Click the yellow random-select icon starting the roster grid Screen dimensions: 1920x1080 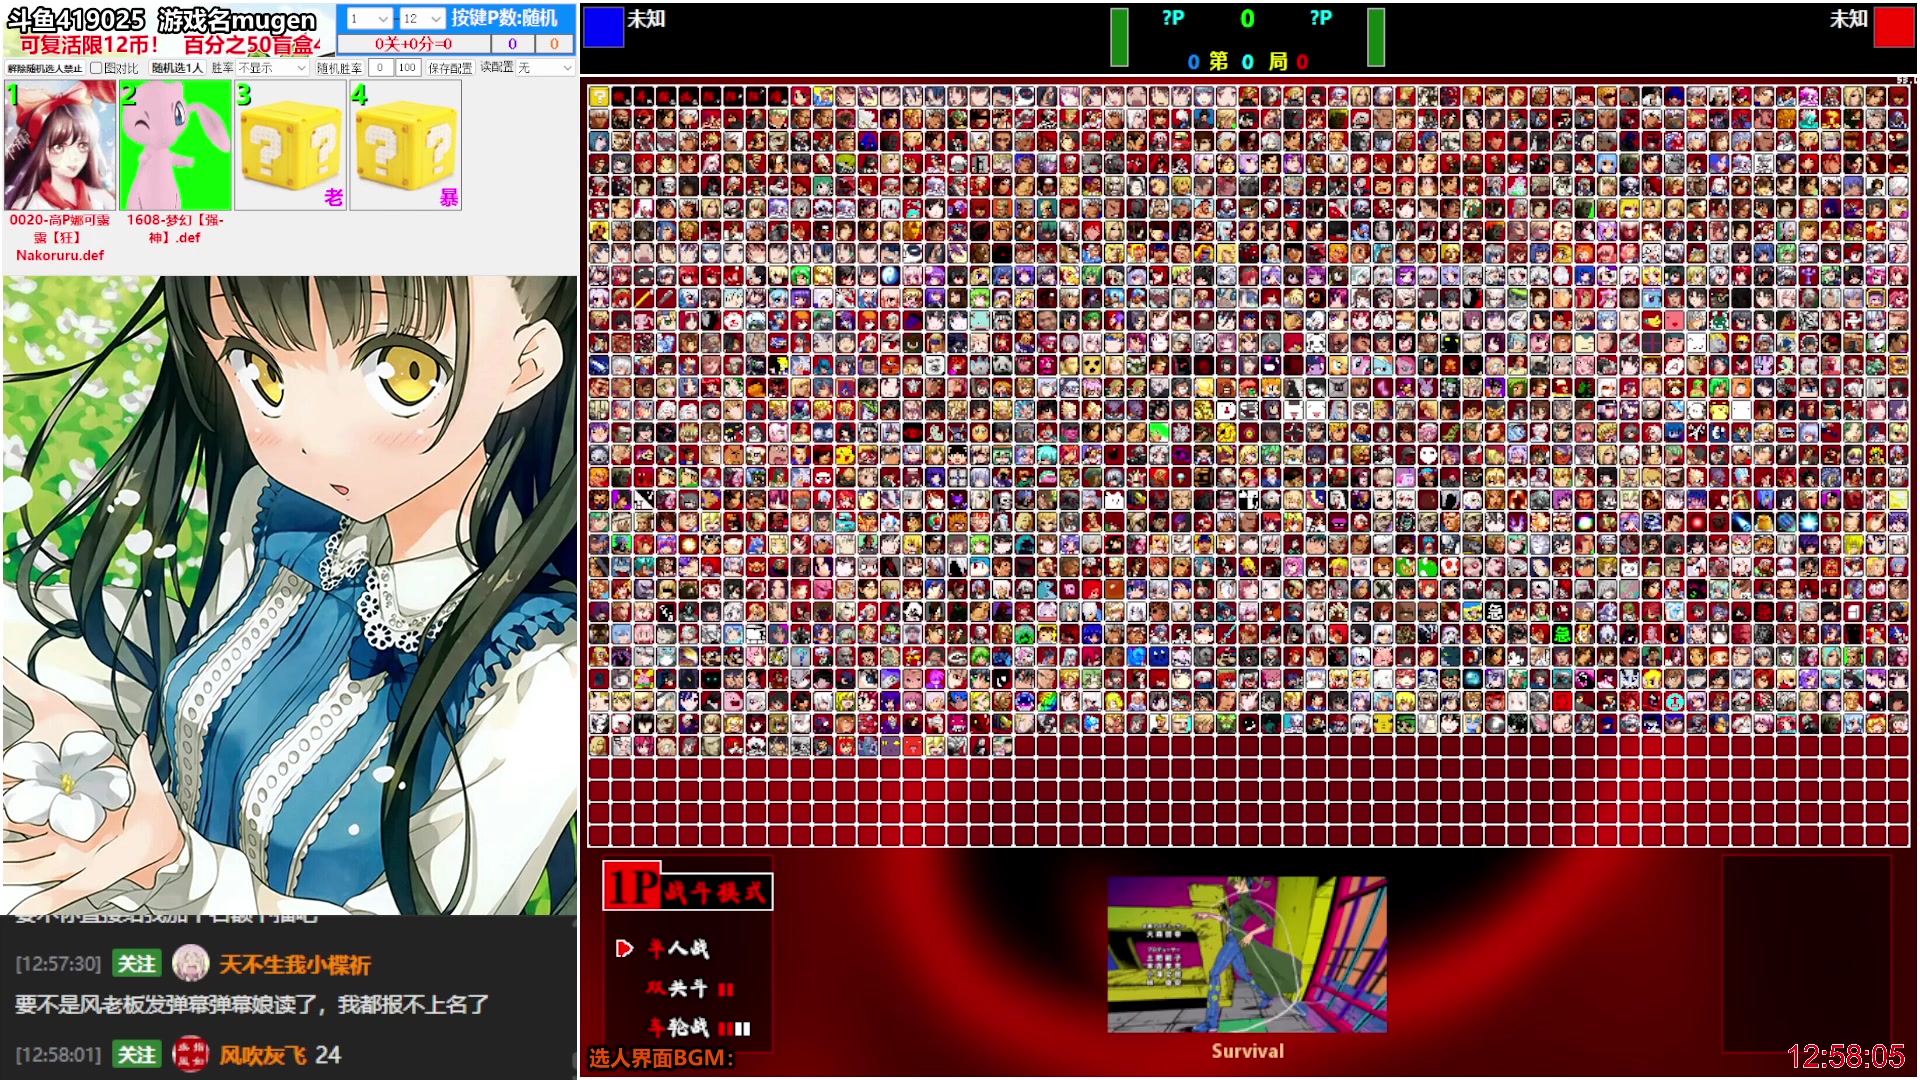coord(599,96)
